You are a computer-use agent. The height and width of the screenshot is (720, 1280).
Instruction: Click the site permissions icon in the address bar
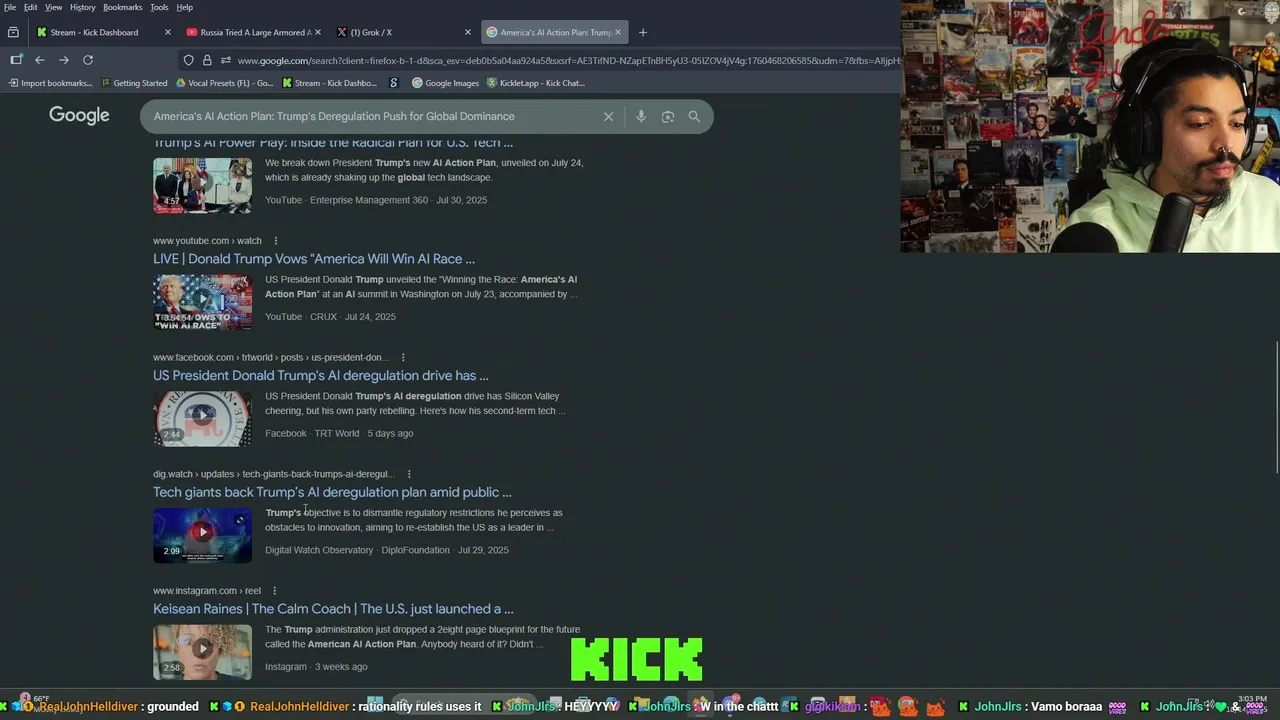pos(226,61)
